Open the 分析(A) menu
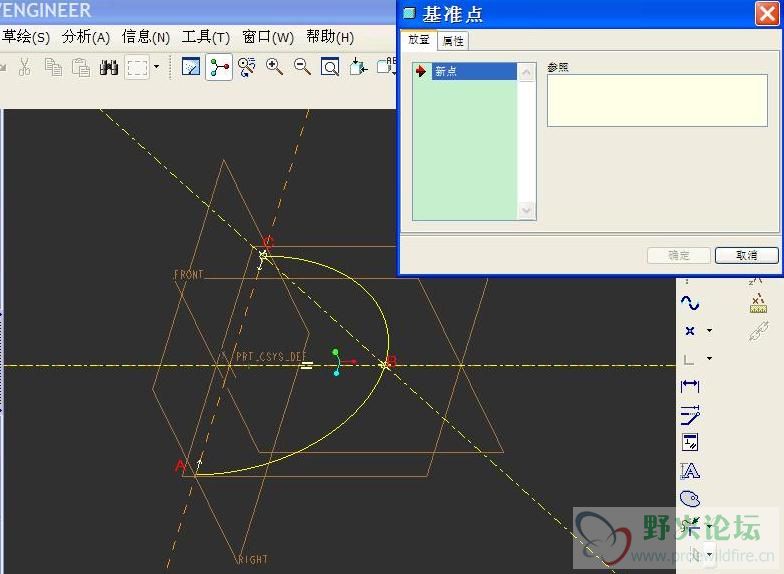 coord(86,37)
